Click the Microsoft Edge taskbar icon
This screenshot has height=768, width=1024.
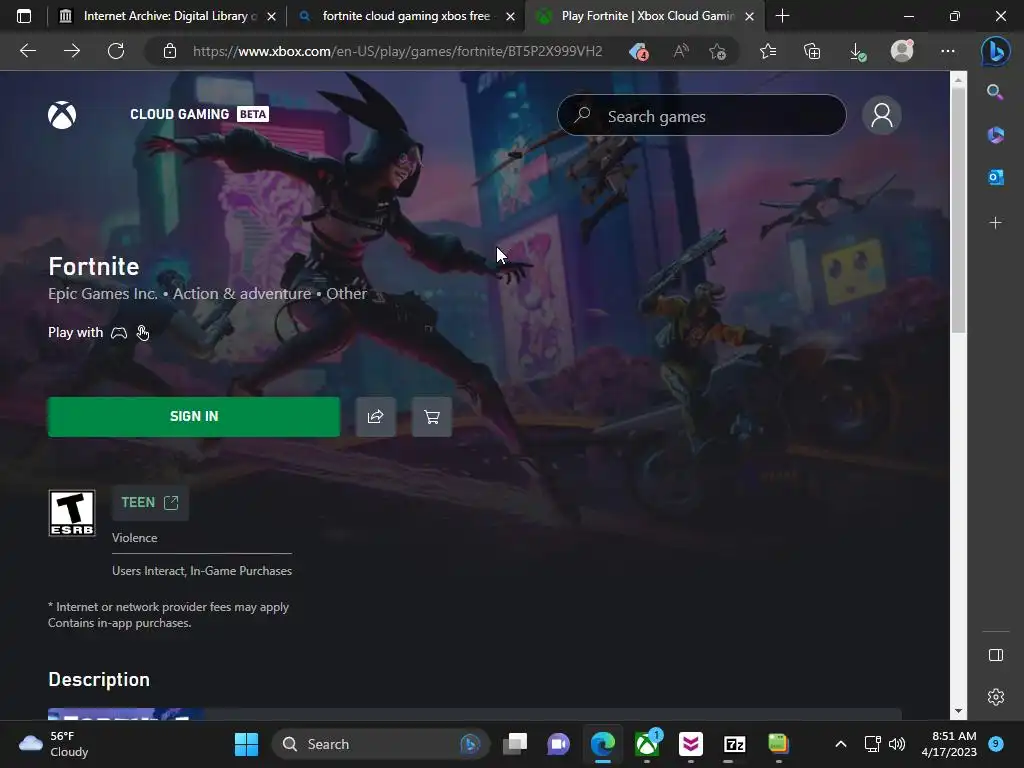603,744
